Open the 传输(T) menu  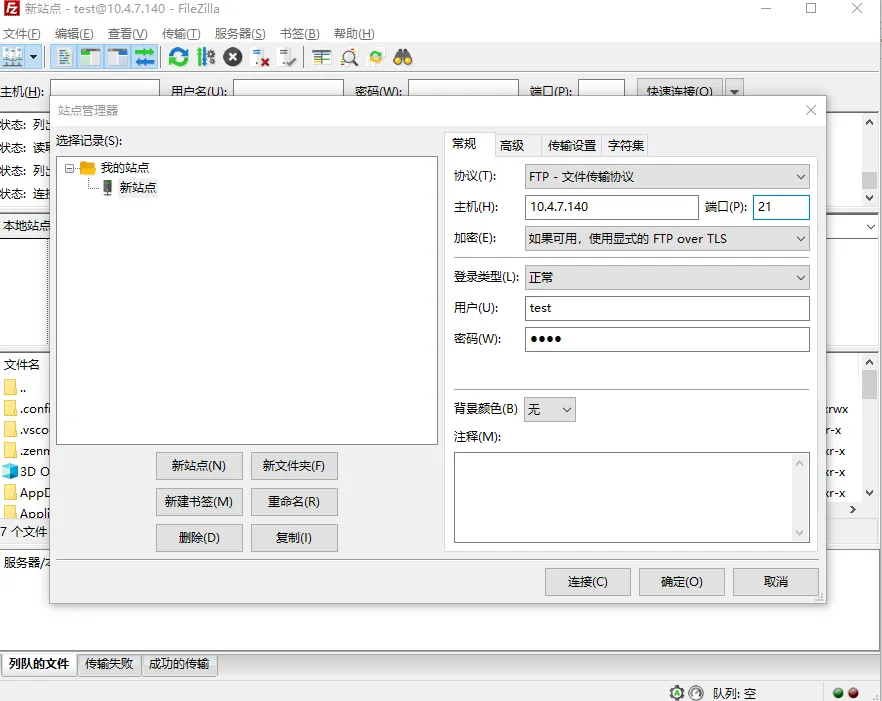tap(181, 34)
